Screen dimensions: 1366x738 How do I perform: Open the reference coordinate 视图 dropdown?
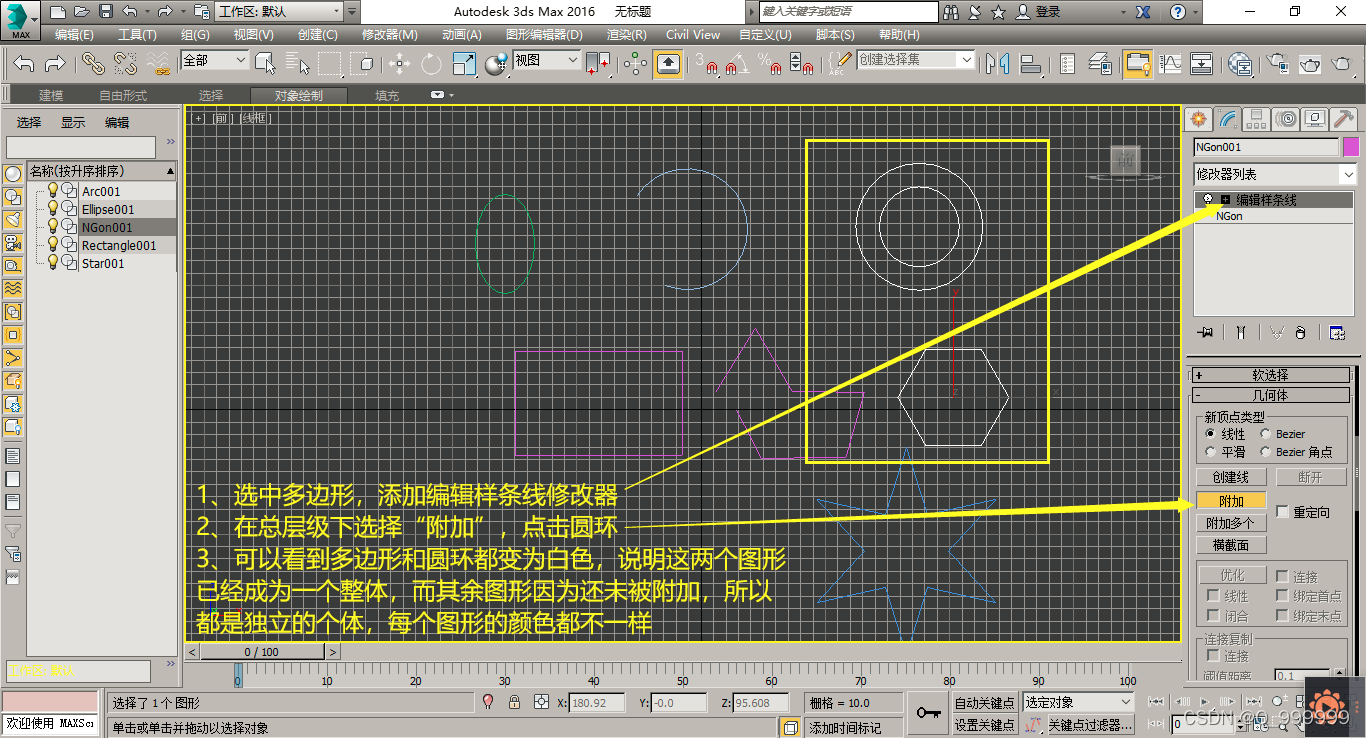point(546,61)
